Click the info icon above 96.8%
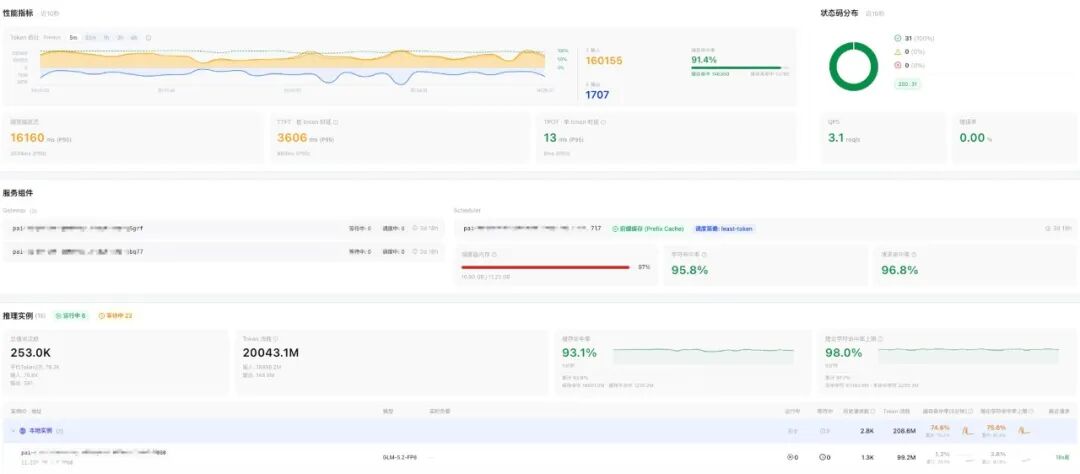Viewport: 1080px width, 474px height. tap(914, 254)
